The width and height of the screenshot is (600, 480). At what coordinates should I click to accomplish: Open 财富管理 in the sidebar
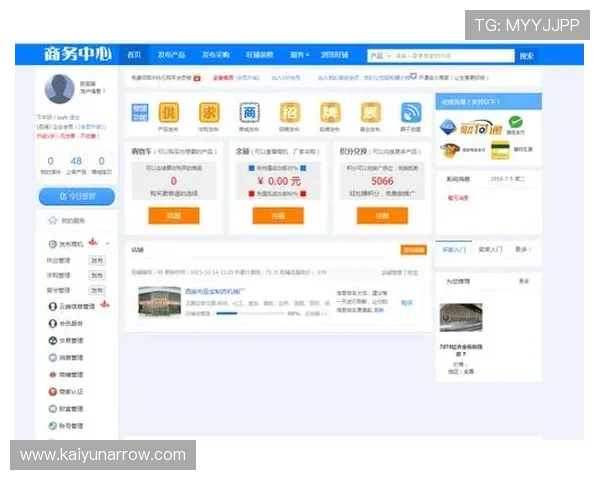click(x=66, y=409)
